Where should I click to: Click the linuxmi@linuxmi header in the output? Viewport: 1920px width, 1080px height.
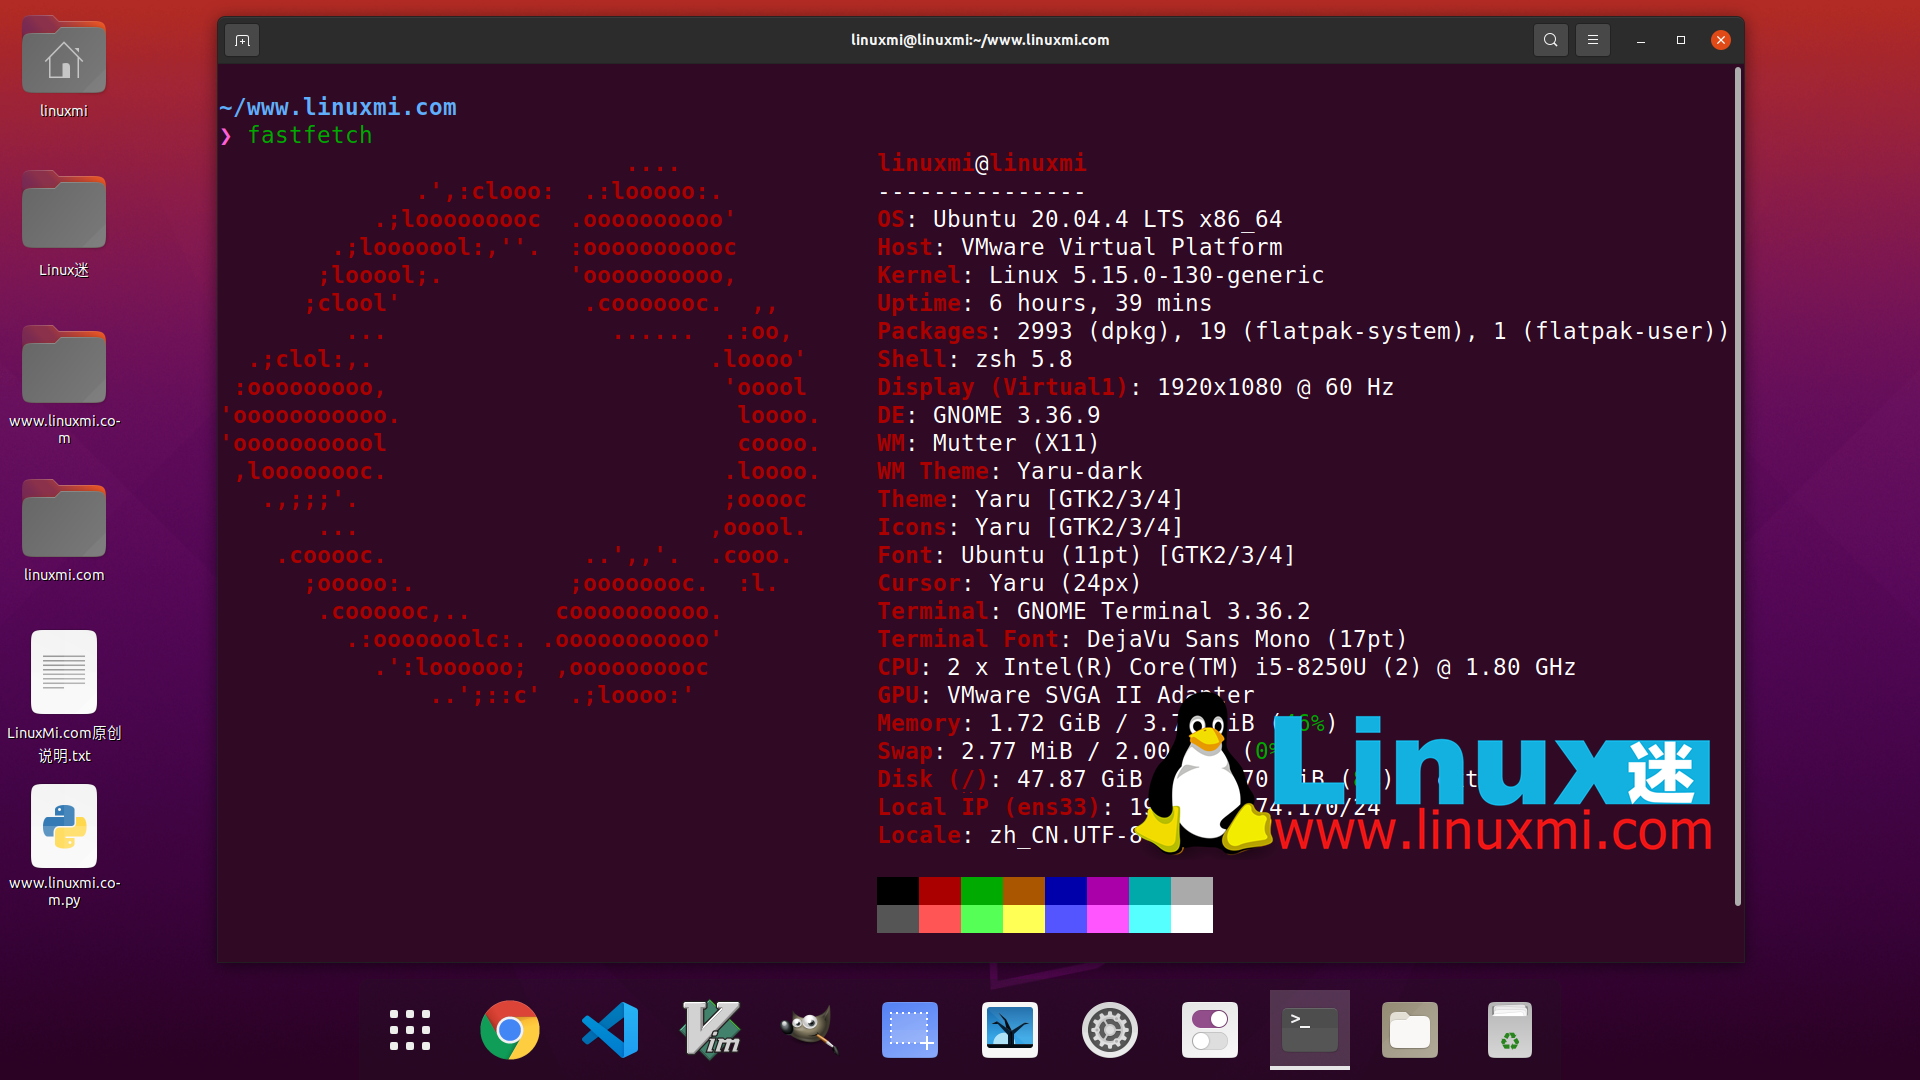pos(982,163)
